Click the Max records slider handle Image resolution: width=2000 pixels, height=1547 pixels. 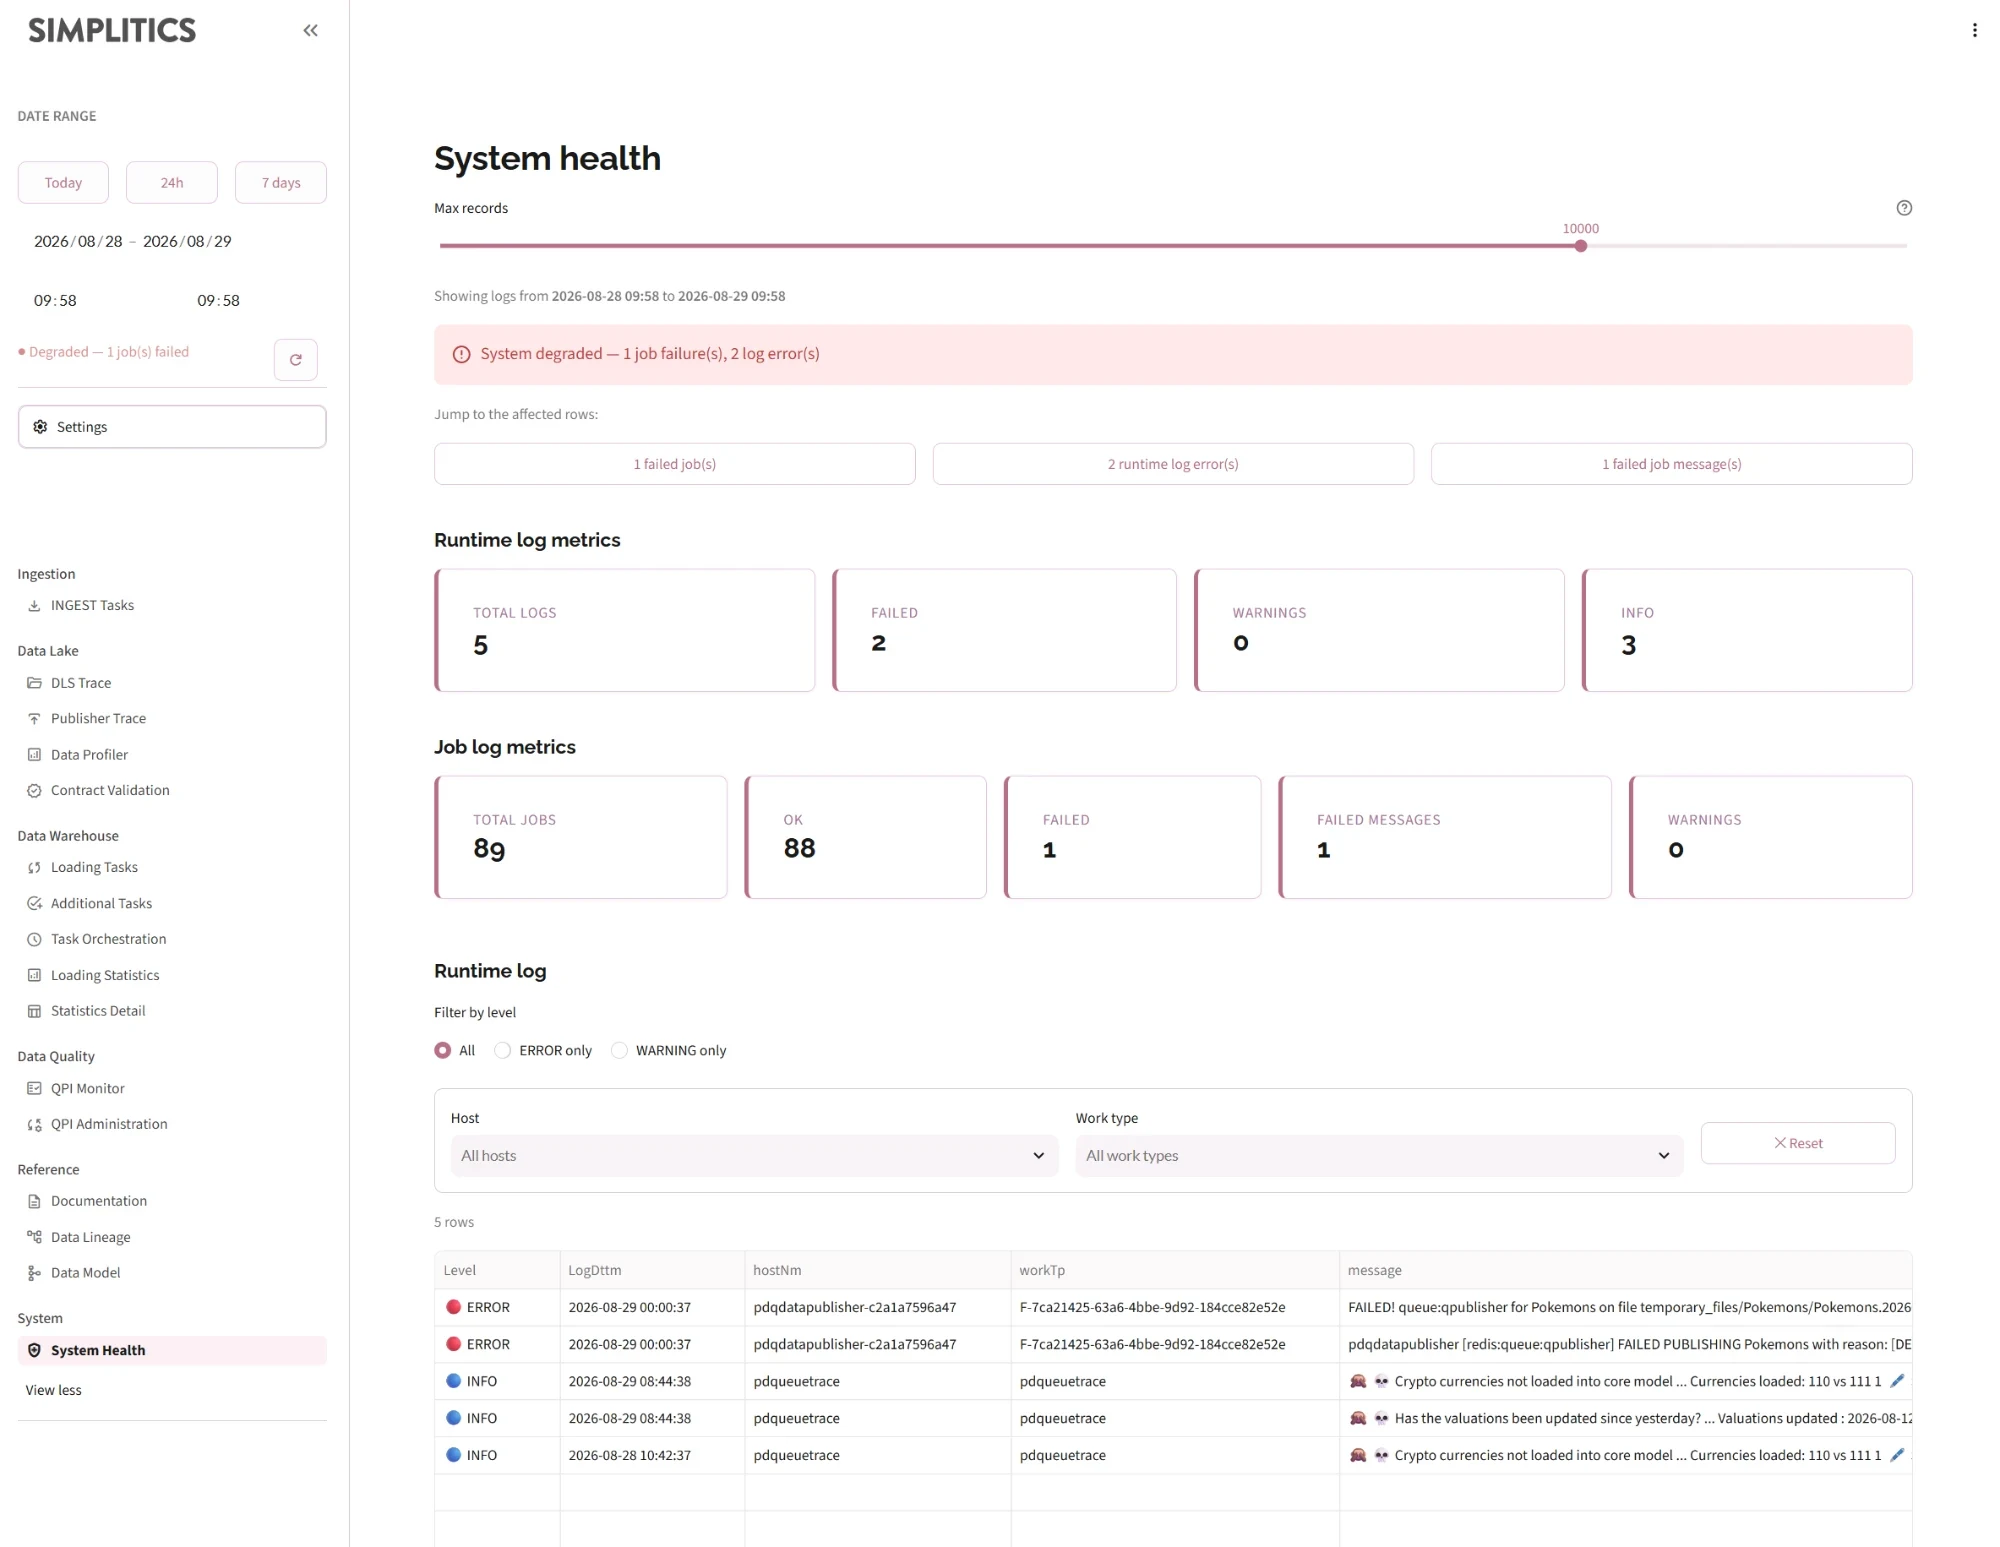[x=1581, y=246]
